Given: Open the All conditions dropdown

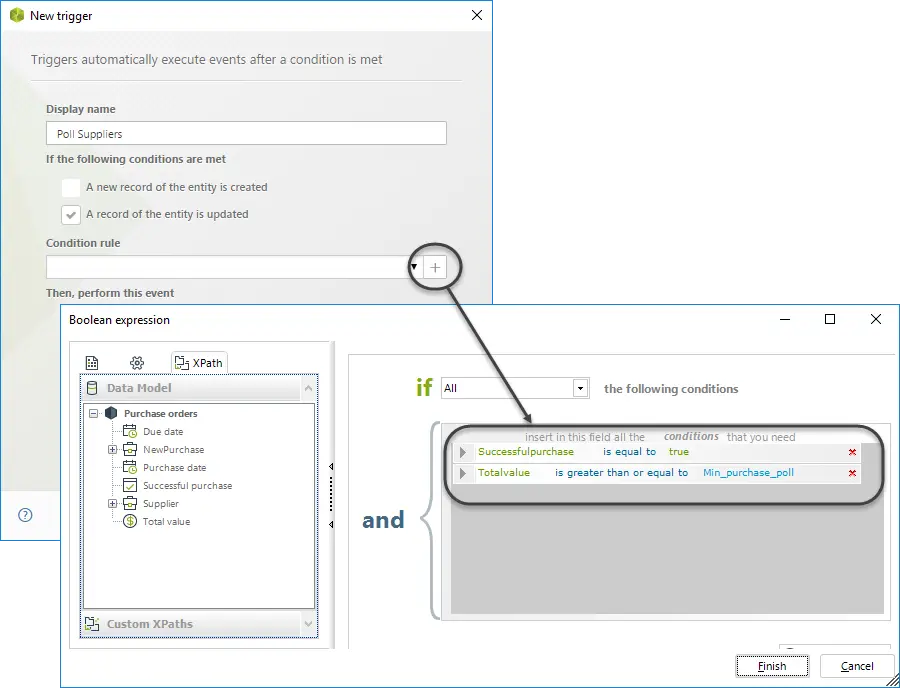Looking at the screenshot, I should [x=580, y=389].
